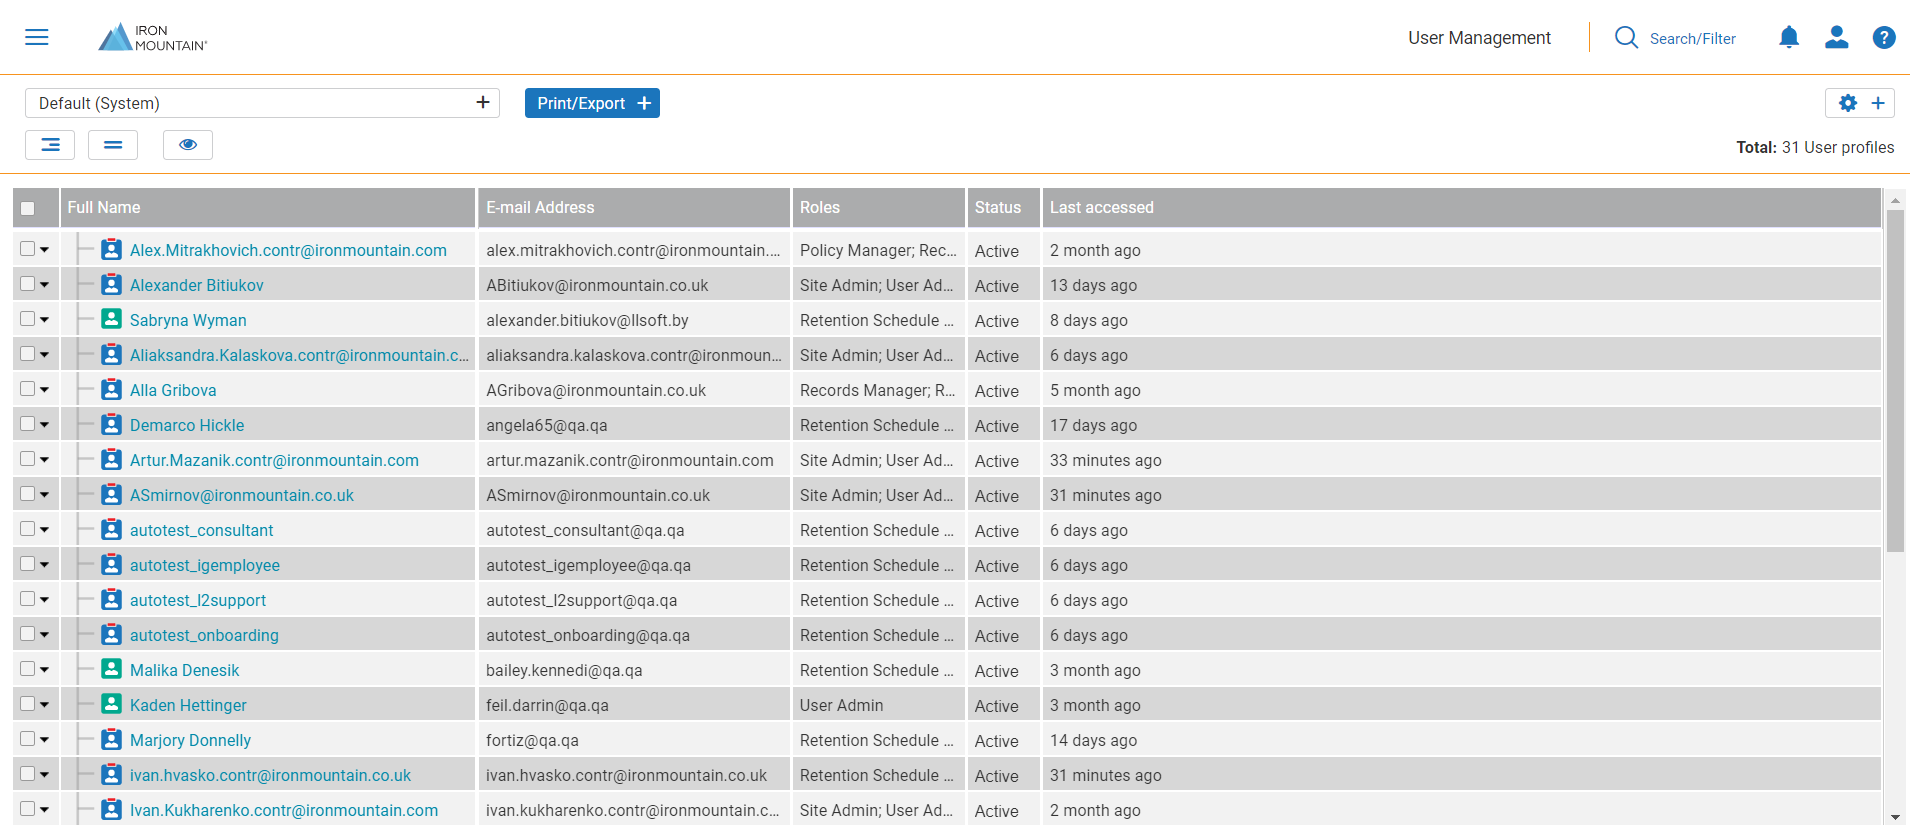This screenshot has width=1910, height=825.
Task: Open the user account profile icon
Action: pos(1836,38)
